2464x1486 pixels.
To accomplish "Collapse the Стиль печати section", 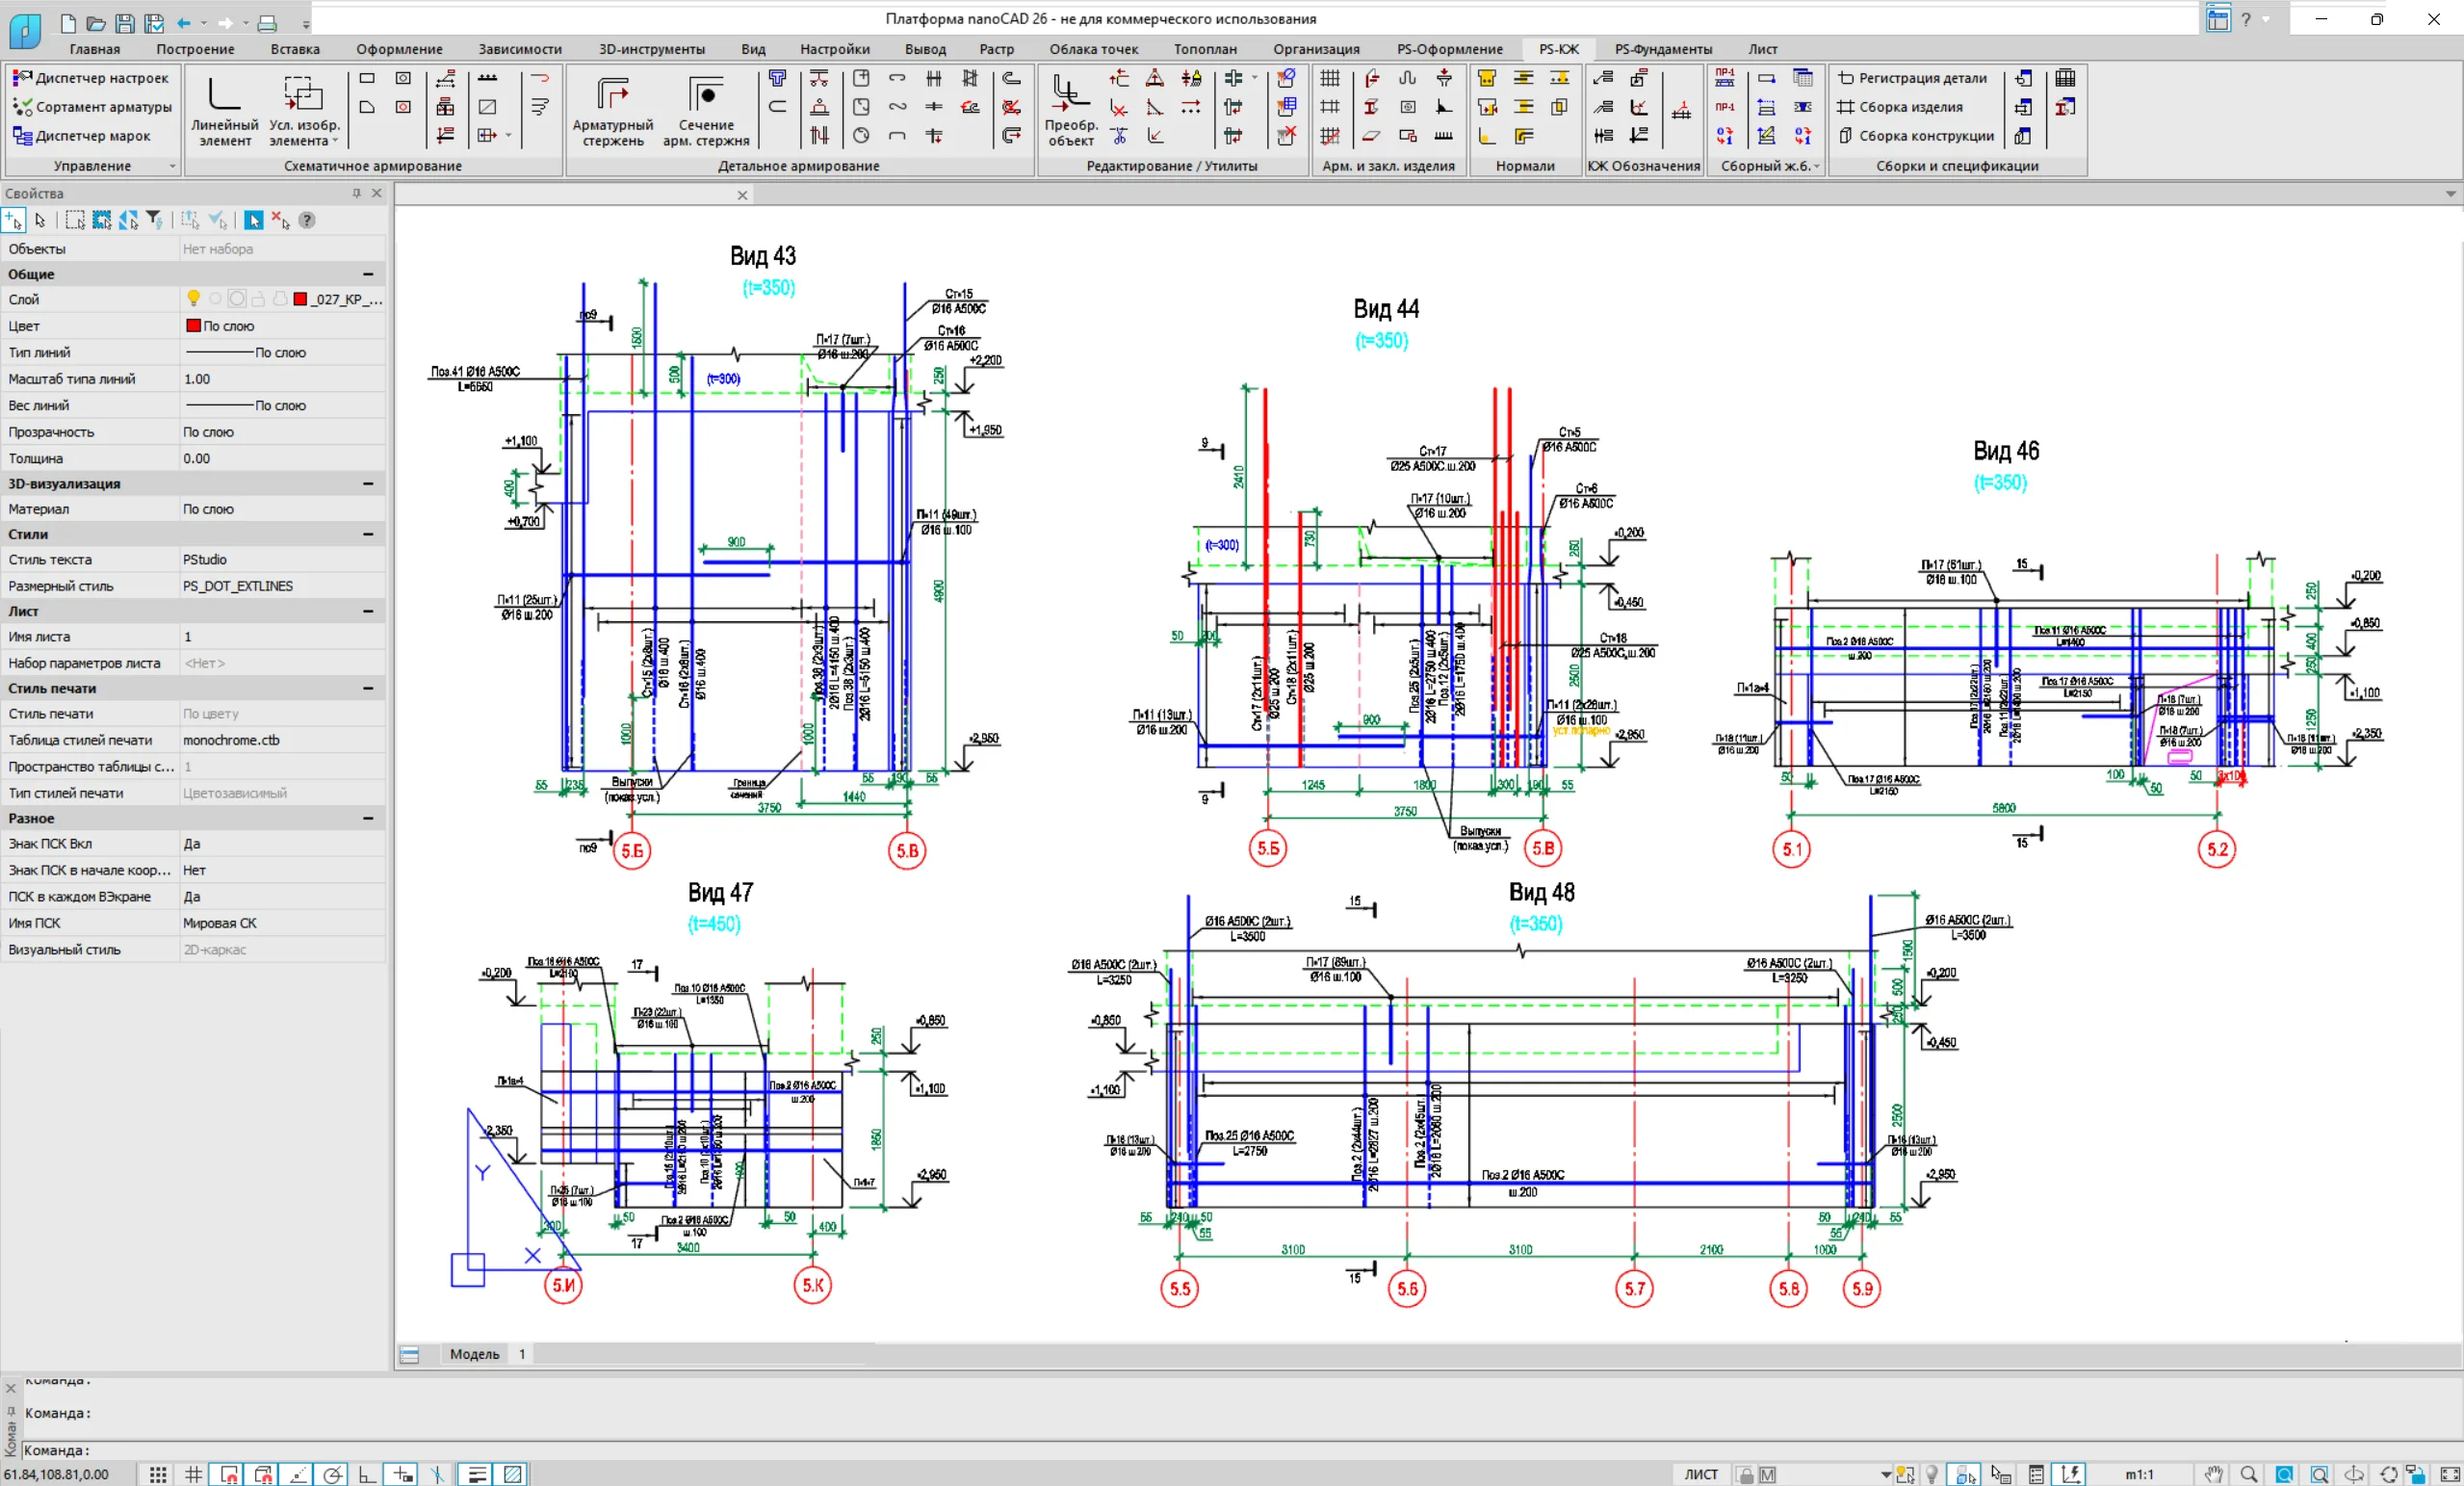I will (368, 688).
